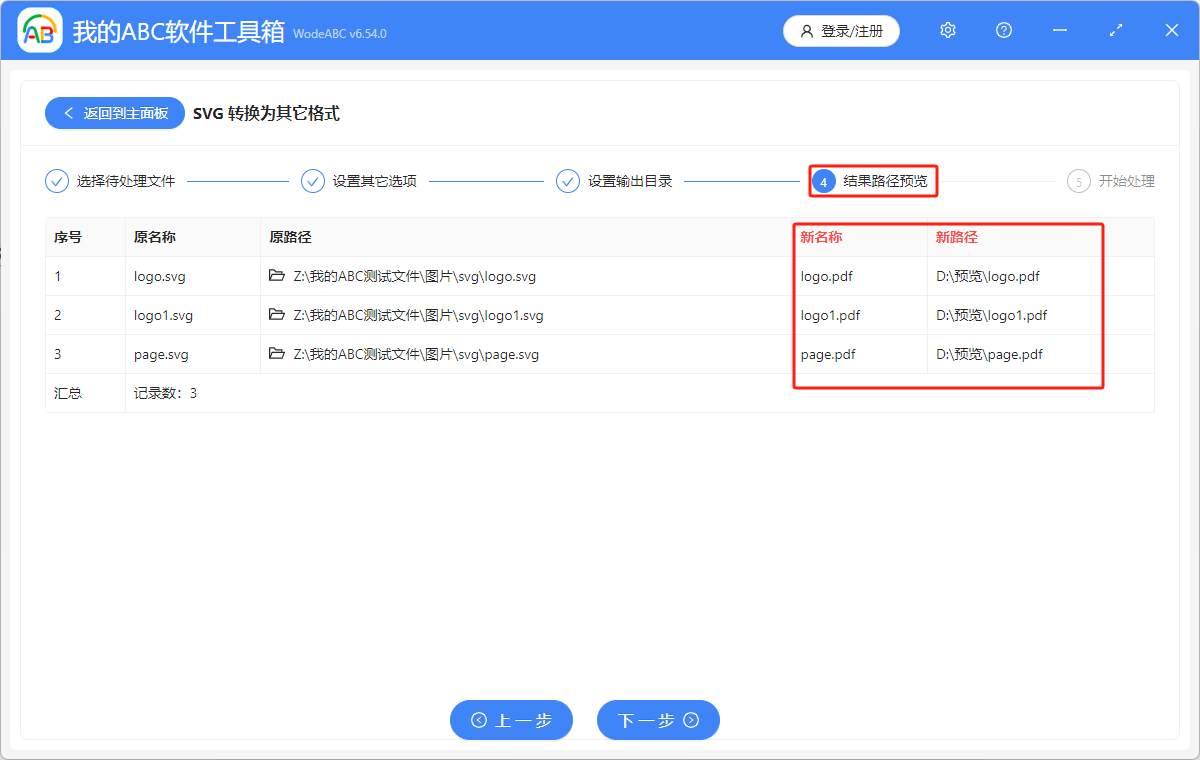1200x760 pixels.
Task: Click the folder icon next to logo1.svg path
Action: (x=278, y=315)
